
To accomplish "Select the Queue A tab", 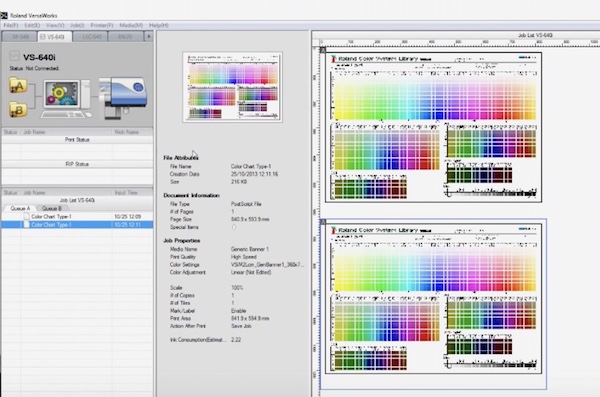I will pyautogui.click(x=20, y=208).
